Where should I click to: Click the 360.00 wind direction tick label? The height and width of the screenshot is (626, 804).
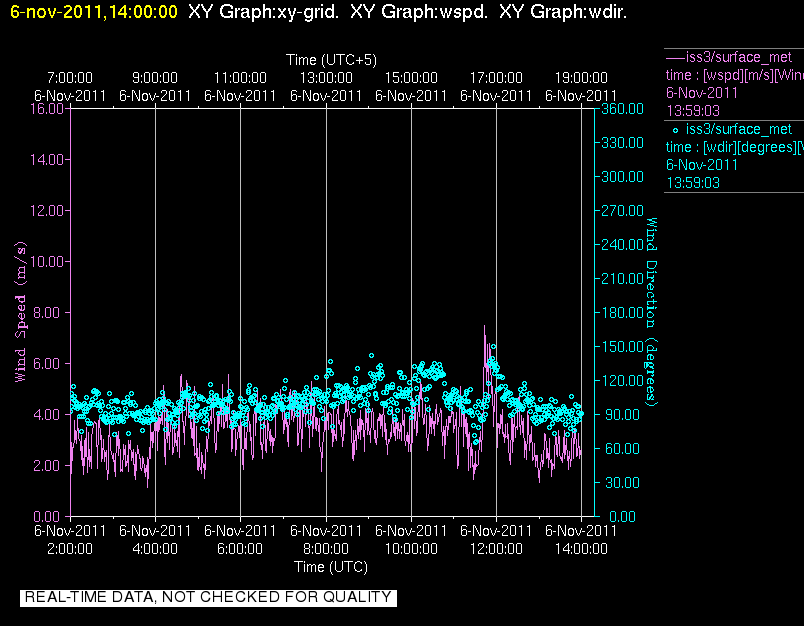(622, 108)
